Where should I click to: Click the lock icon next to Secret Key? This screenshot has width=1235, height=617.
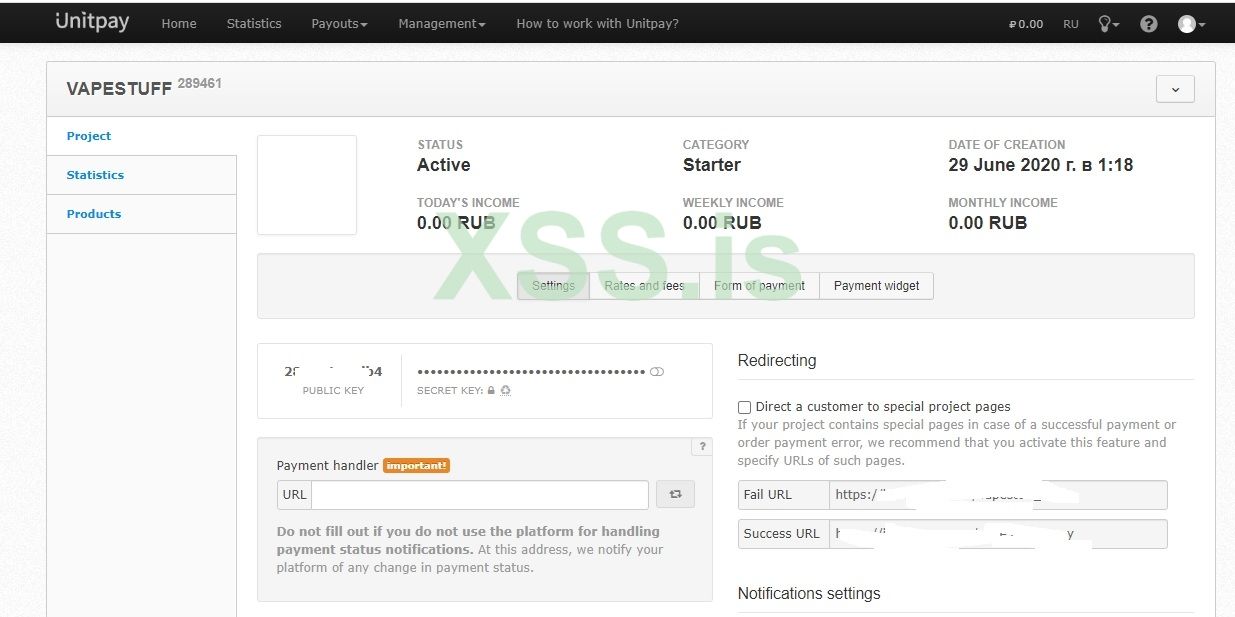[491, 391]
